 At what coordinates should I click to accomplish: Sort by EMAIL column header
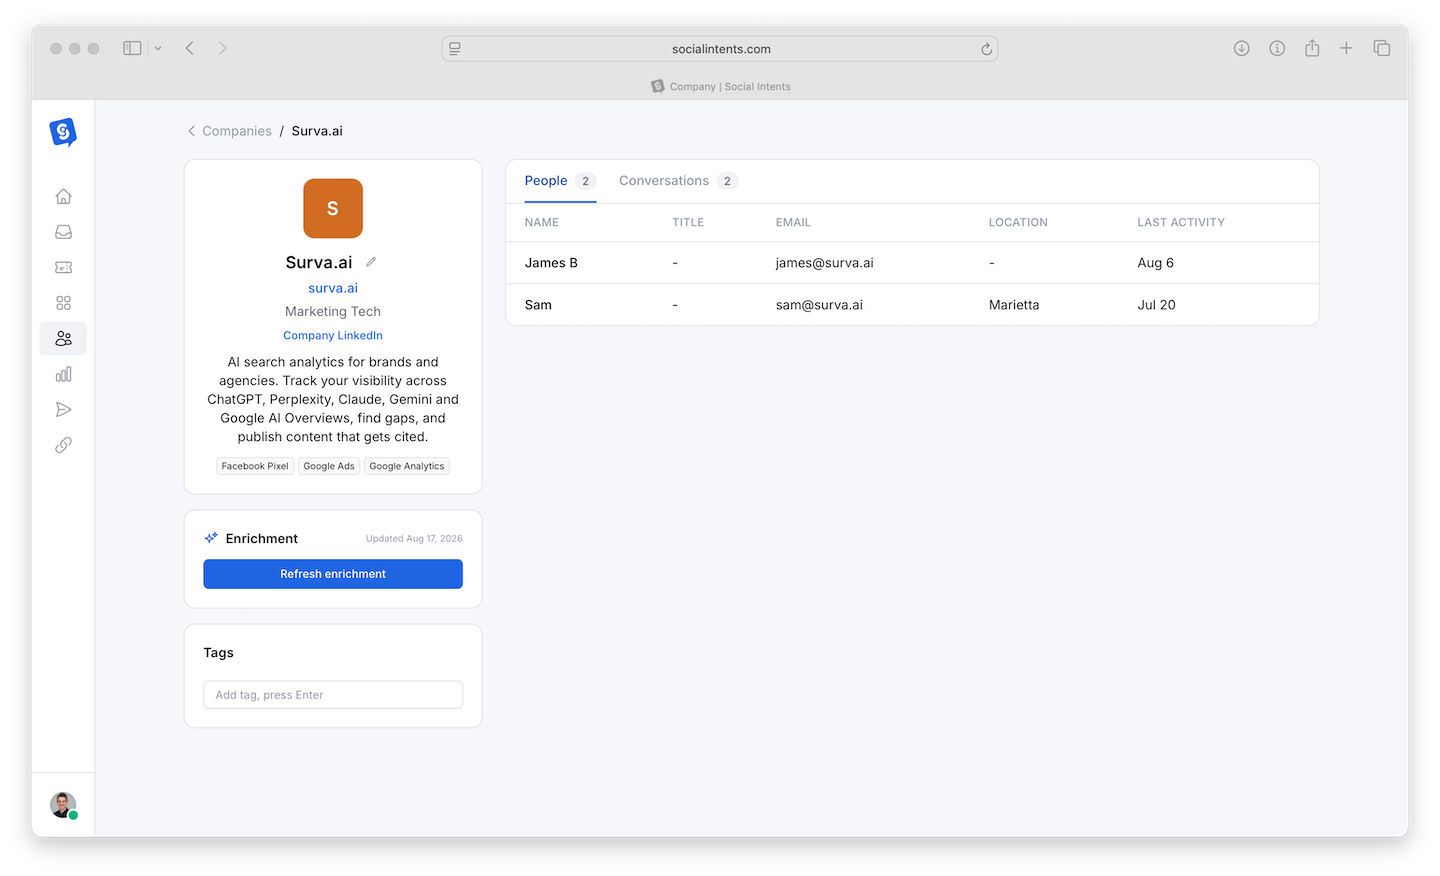[793, 222]
